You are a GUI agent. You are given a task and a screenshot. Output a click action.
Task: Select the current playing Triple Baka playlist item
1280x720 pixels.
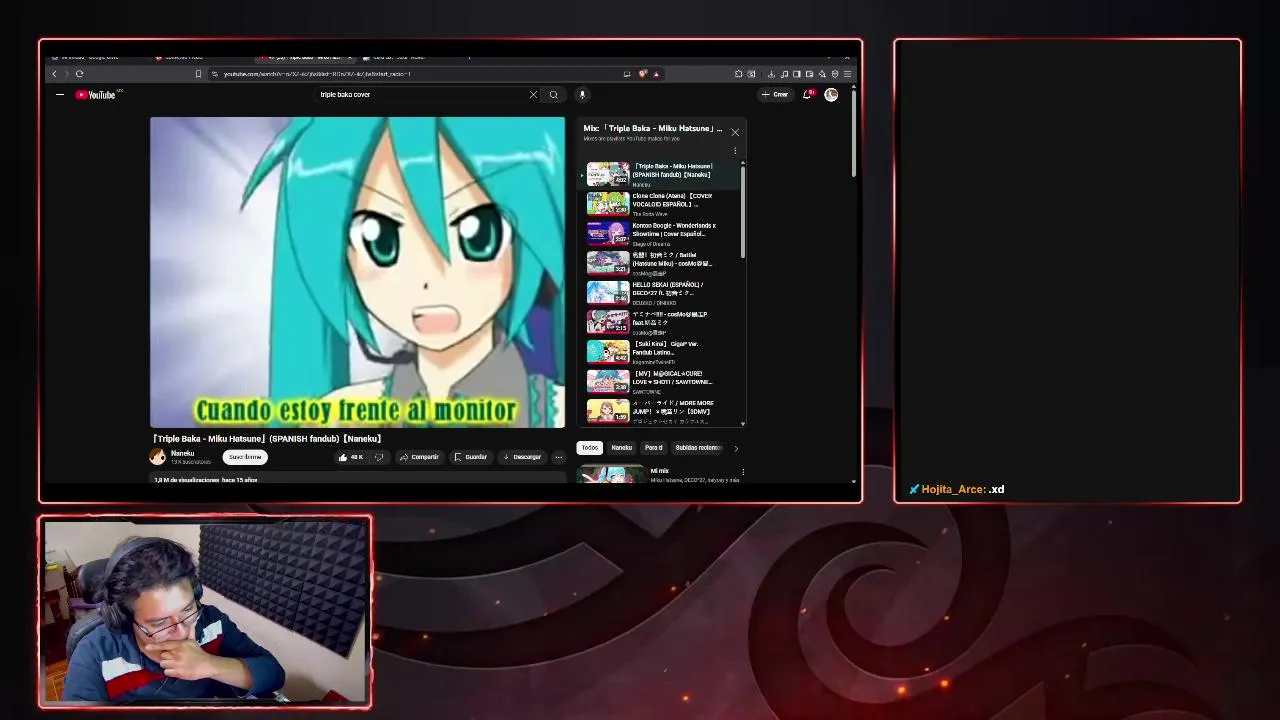click(x=660, y=175)
